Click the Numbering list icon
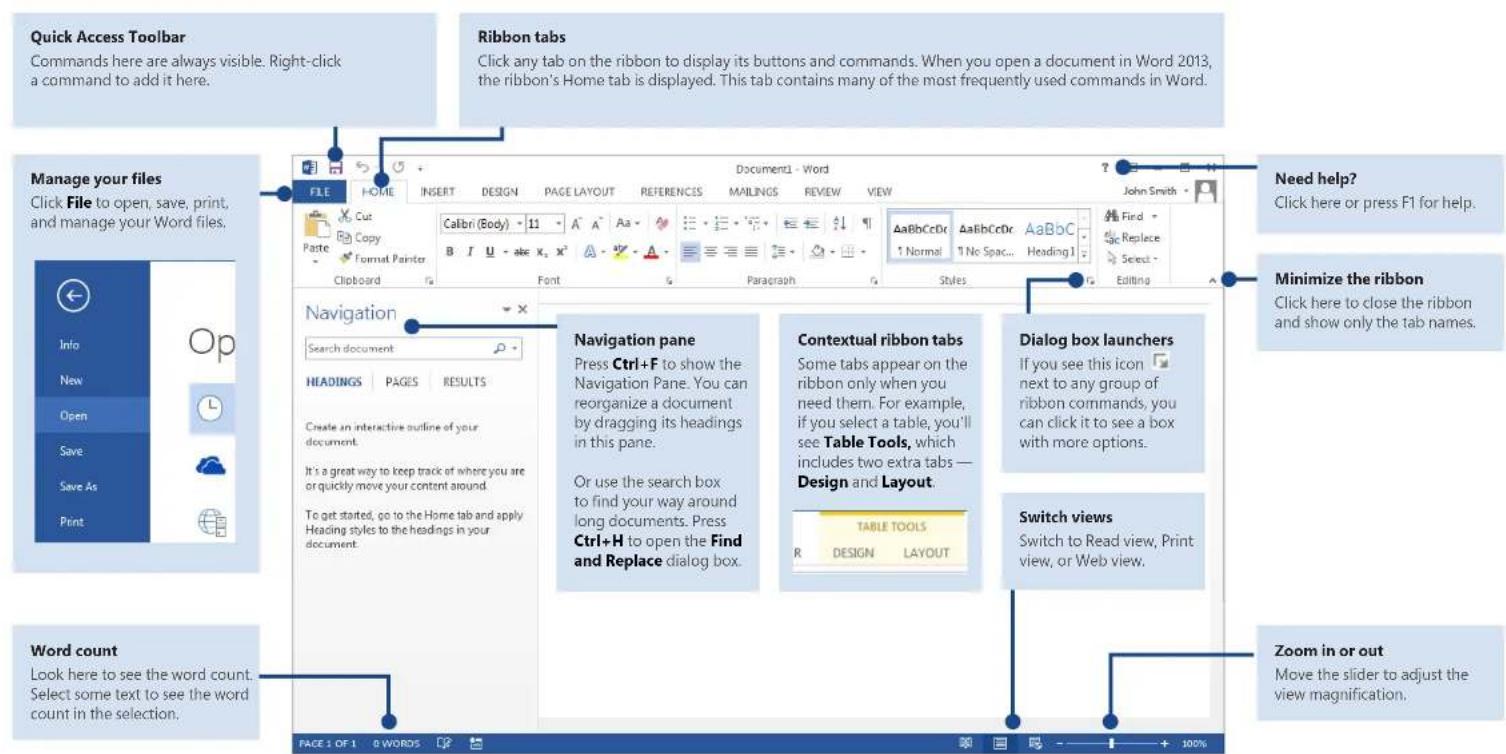Image resolution: width=1506 pixels, height=754 pixels. coord(721,223)
